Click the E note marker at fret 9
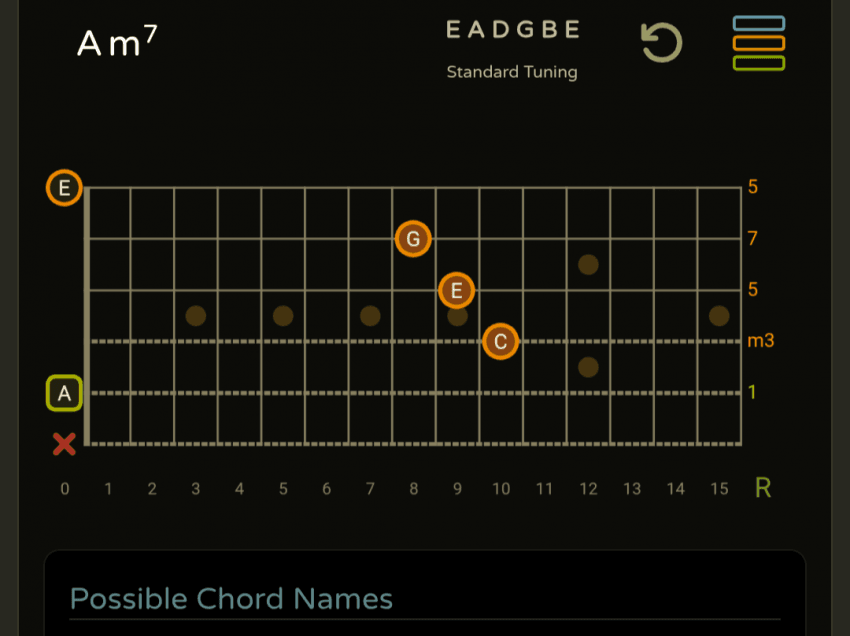850x636 pixels. [456, 291]
